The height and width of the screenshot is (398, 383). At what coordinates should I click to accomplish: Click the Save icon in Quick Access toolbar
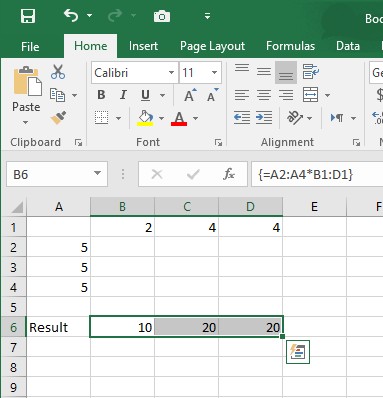pos(28,16)
